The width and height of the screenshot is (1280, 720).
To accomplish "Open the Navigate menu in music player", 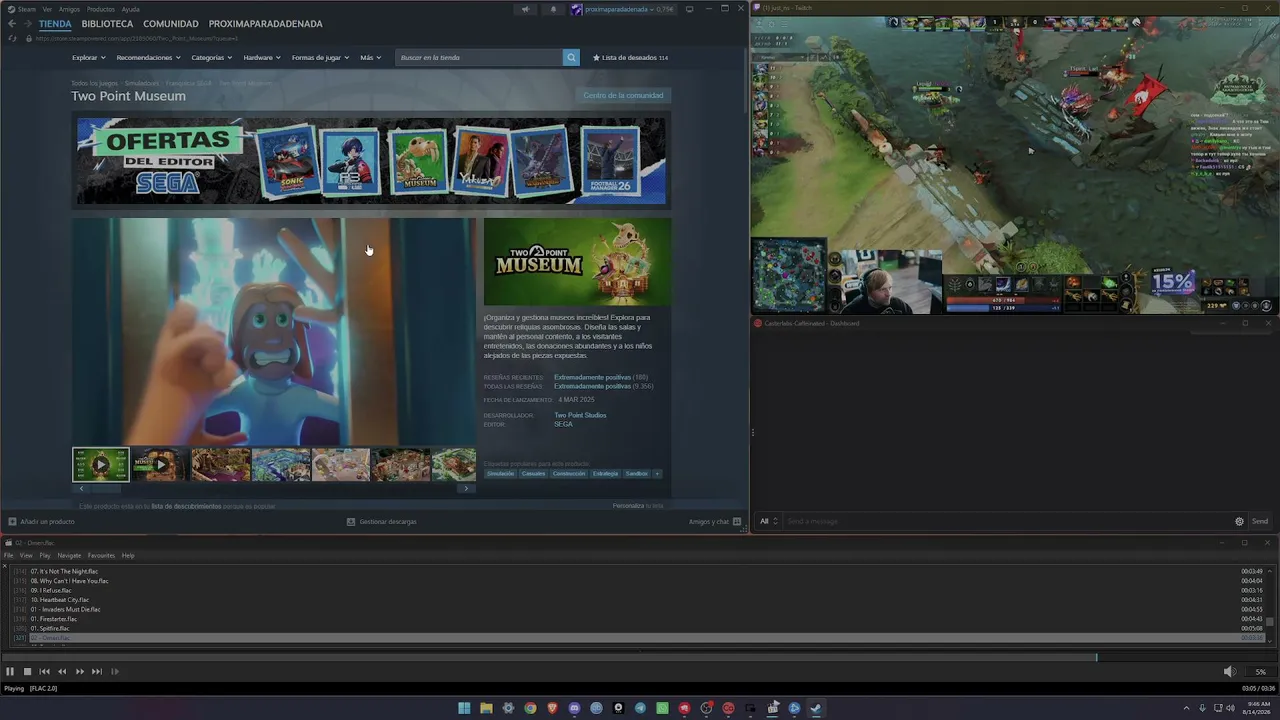I will (69, 556).
